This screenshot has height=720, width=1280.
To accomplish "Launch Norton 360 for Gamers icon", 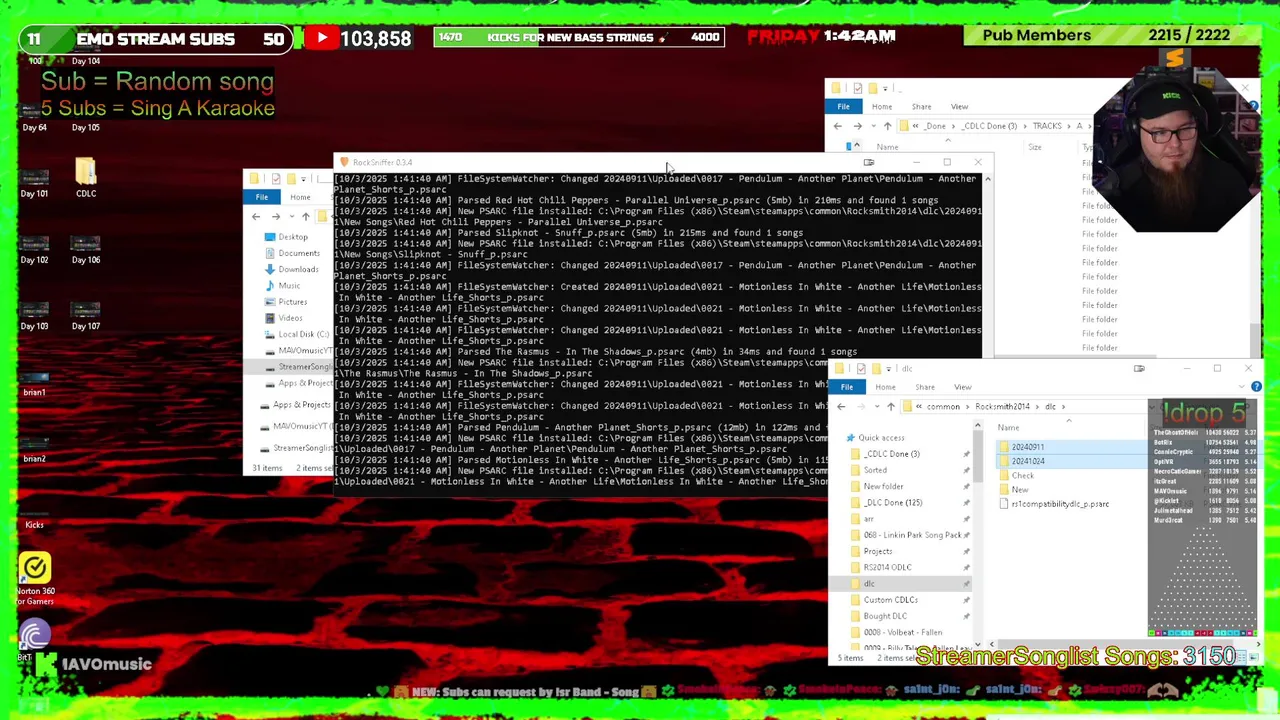I will click(x=34, y=580).
